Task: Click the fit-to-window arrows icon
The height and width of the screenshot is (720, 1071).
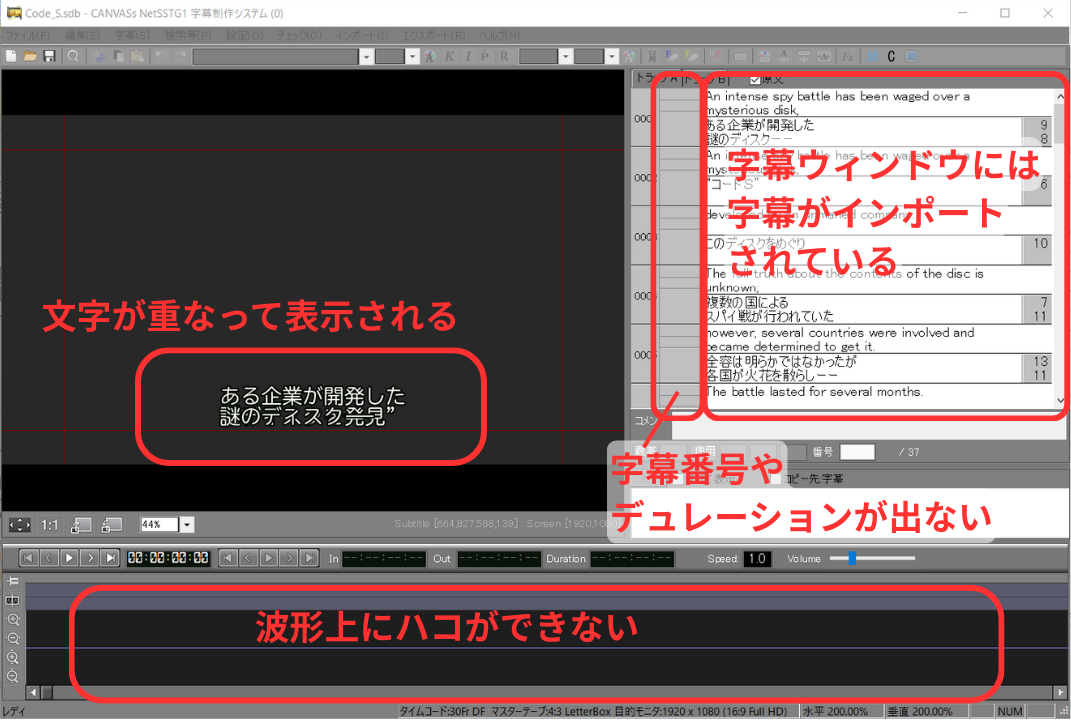Action: coord(19,525)
